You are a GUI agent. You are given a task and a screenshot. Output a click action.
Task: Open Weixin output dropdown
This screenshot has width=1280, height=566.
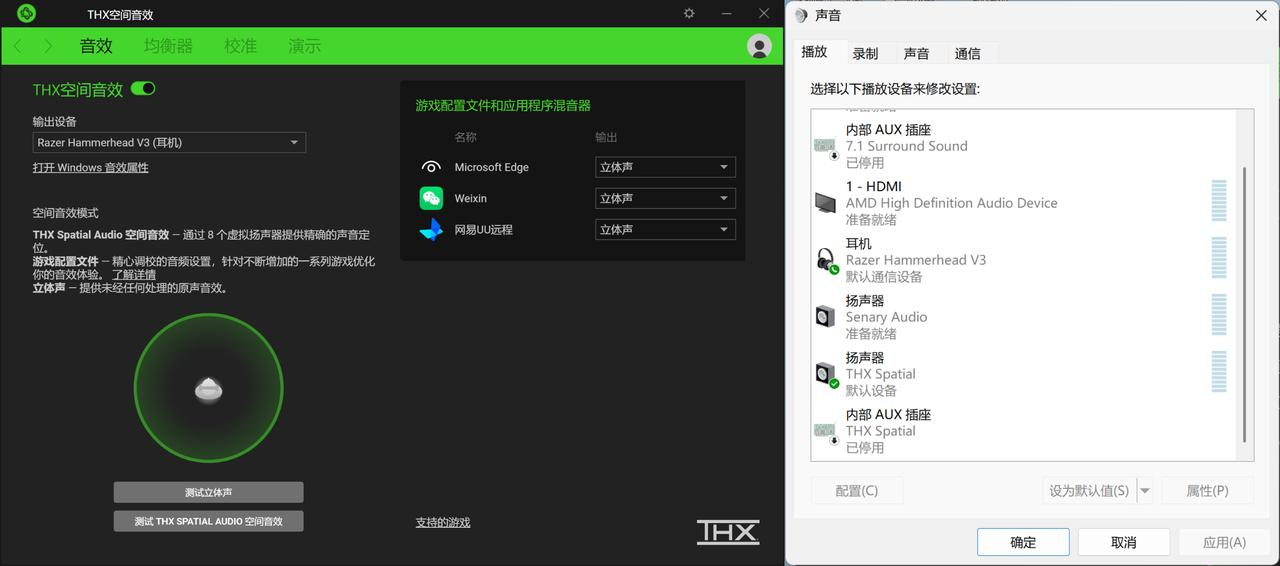665,198
